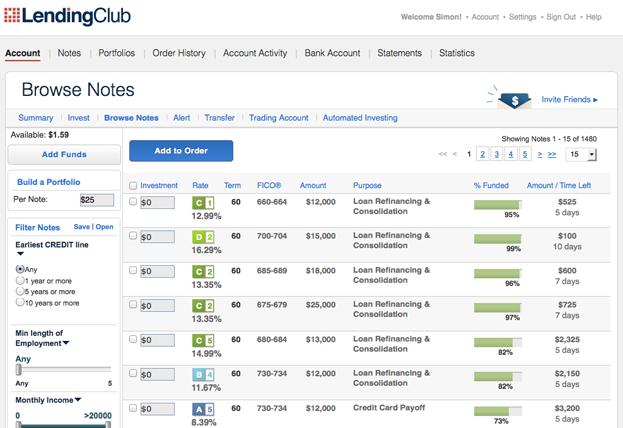Screen dimensions: 623x428
Task: Click the Invite Friends envelope icon
Action: click(515, 100)
